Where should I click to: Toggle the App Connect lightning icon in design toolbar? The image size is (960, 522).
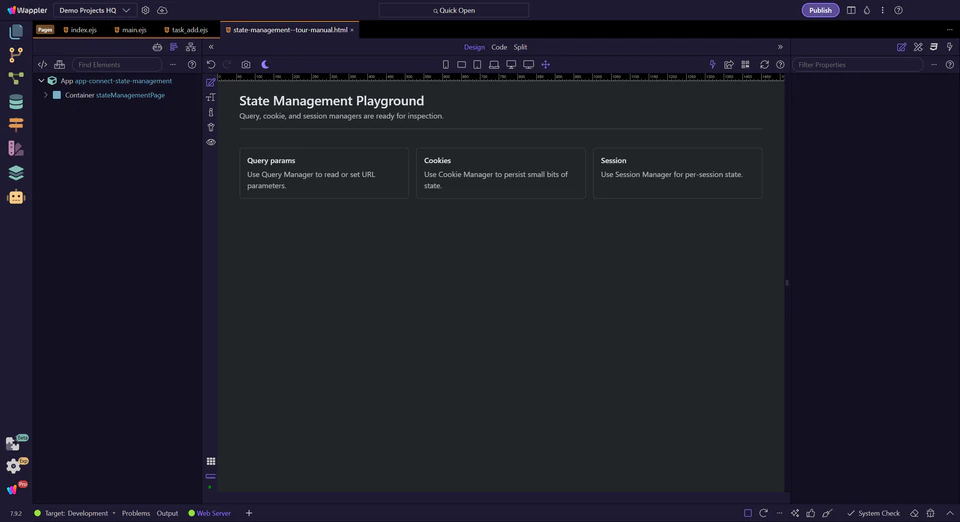(x=712, y=64)
